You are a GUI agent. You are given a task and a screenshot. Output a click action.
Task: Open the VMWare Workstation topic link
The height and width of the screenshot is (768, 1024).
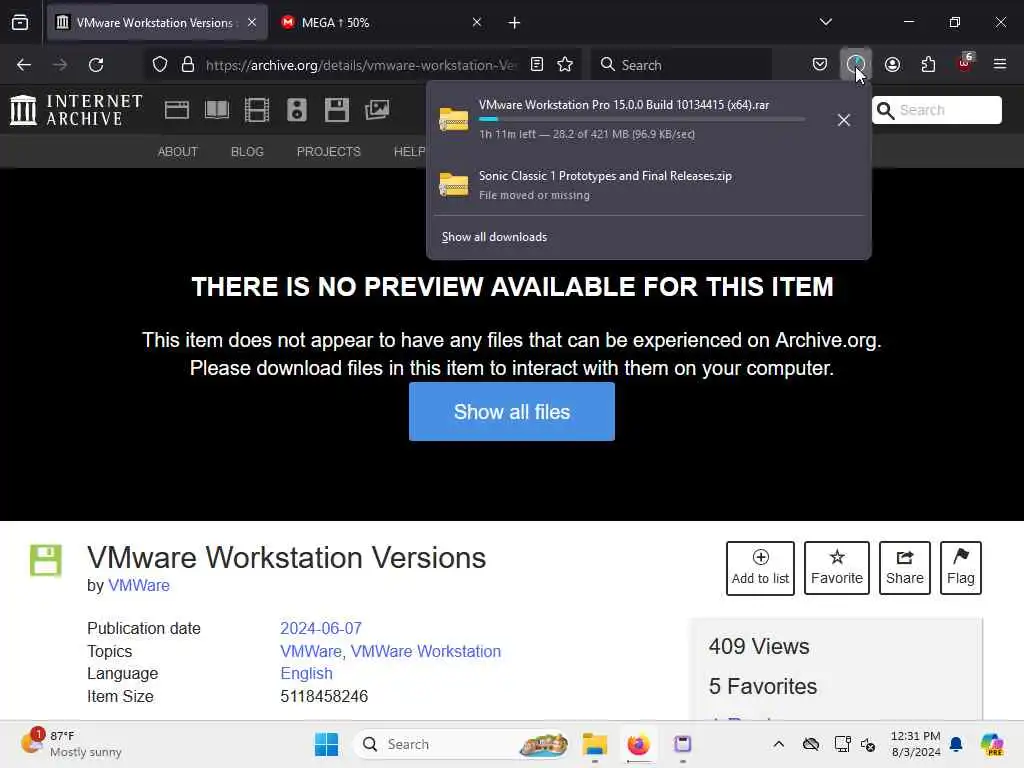[426, 651]
